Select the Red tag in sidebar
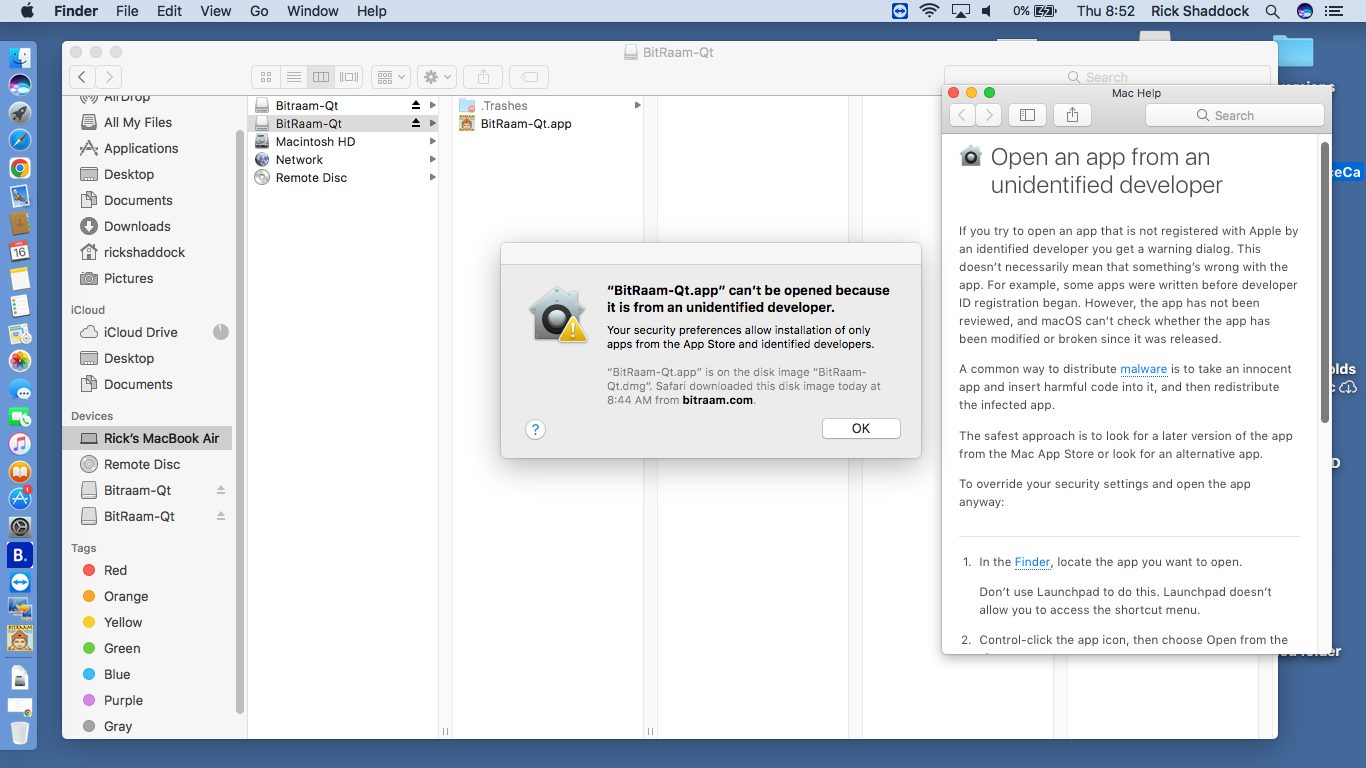The width and height of the screenshot is (1366, 768). (x=115, y=570)
